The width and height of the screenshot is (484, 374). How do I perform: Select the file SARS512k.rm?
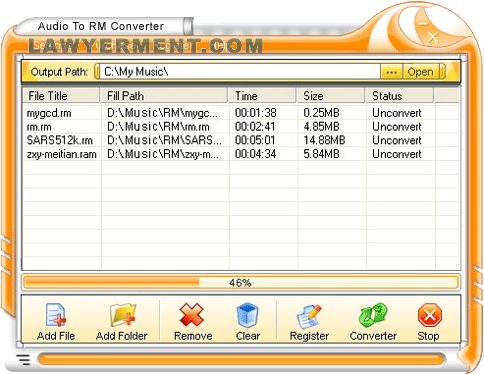point(60,140)
